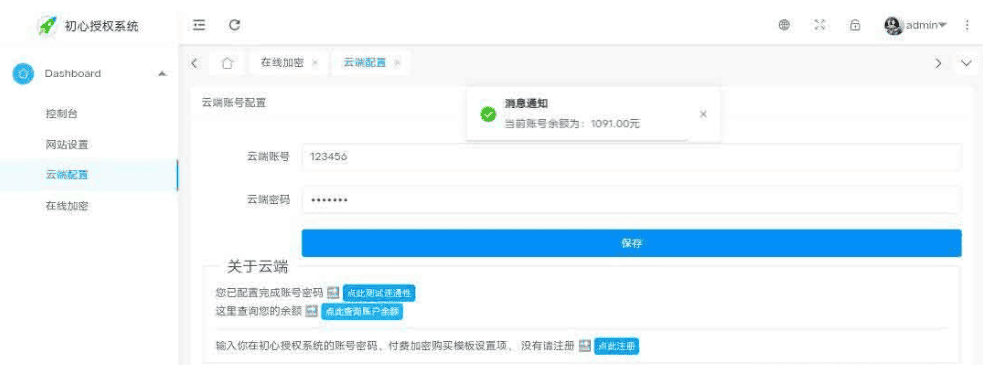Image resolution: width=983 pixels, height=365 pixels.
Task: Click the refresh icon in header
Action: (x=234, y=25)
